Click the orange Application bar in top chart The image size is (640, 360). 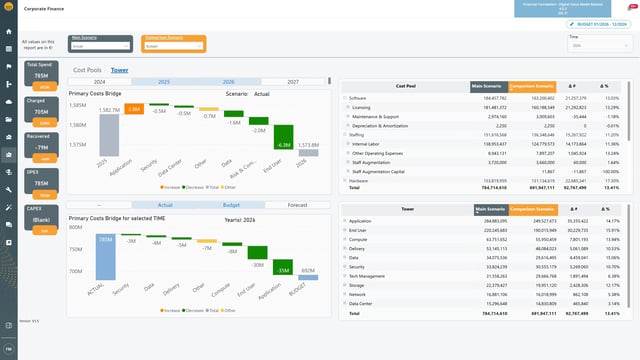tap(134, 109)
